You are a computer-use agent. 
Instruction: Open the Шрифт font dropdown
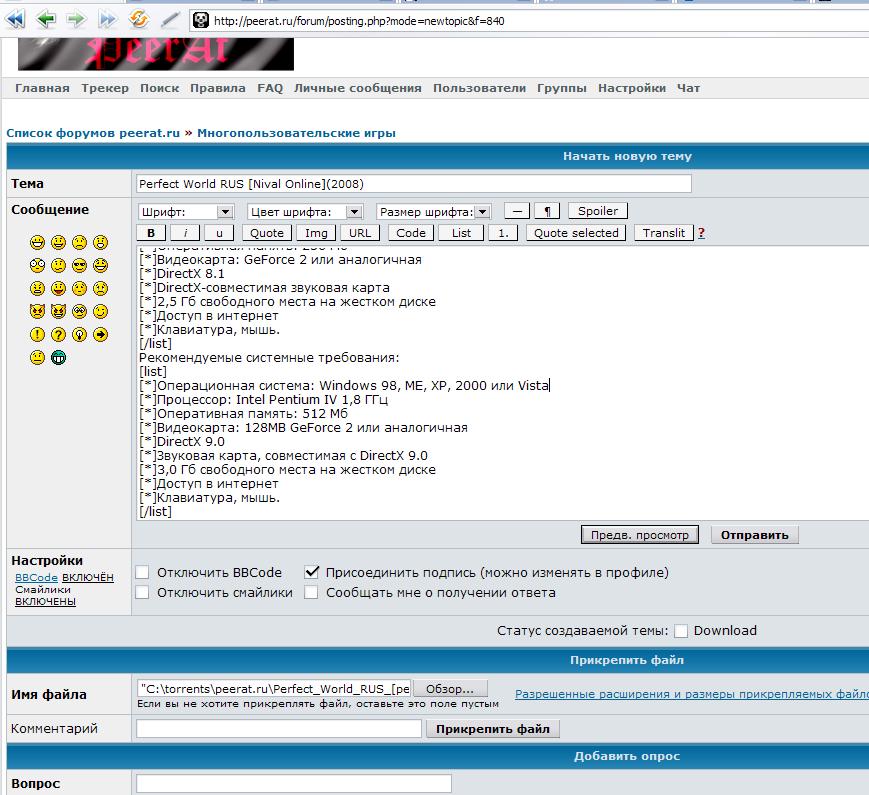click(186, 212)
